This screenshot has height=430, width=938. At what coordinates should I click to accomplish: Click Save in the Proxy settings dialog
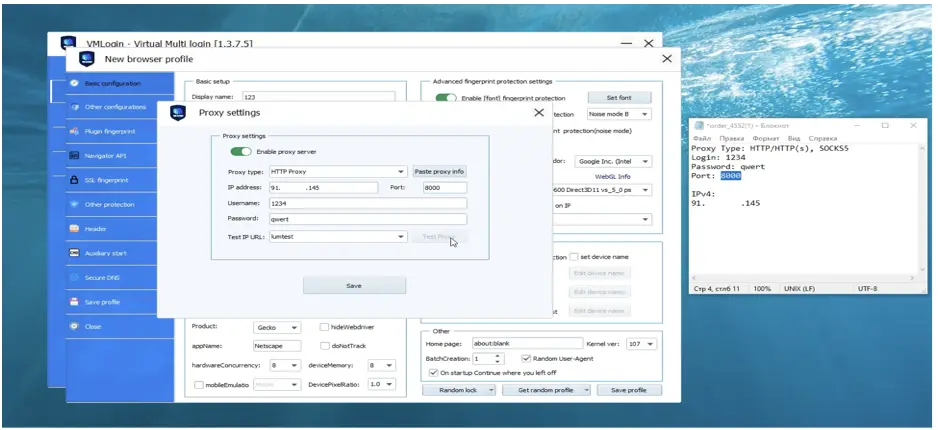(354, 286)
